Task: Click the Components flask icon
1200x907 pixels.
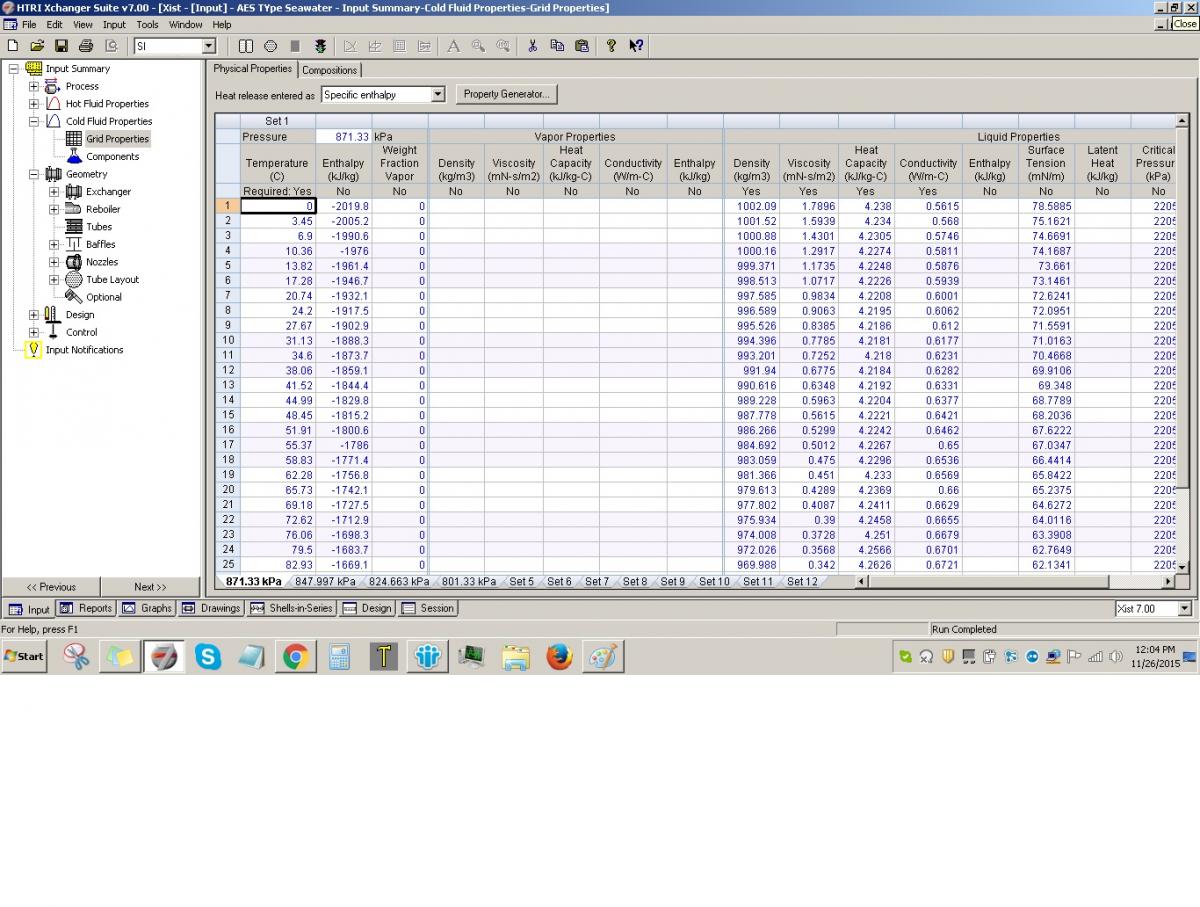Action: point(74,156)
